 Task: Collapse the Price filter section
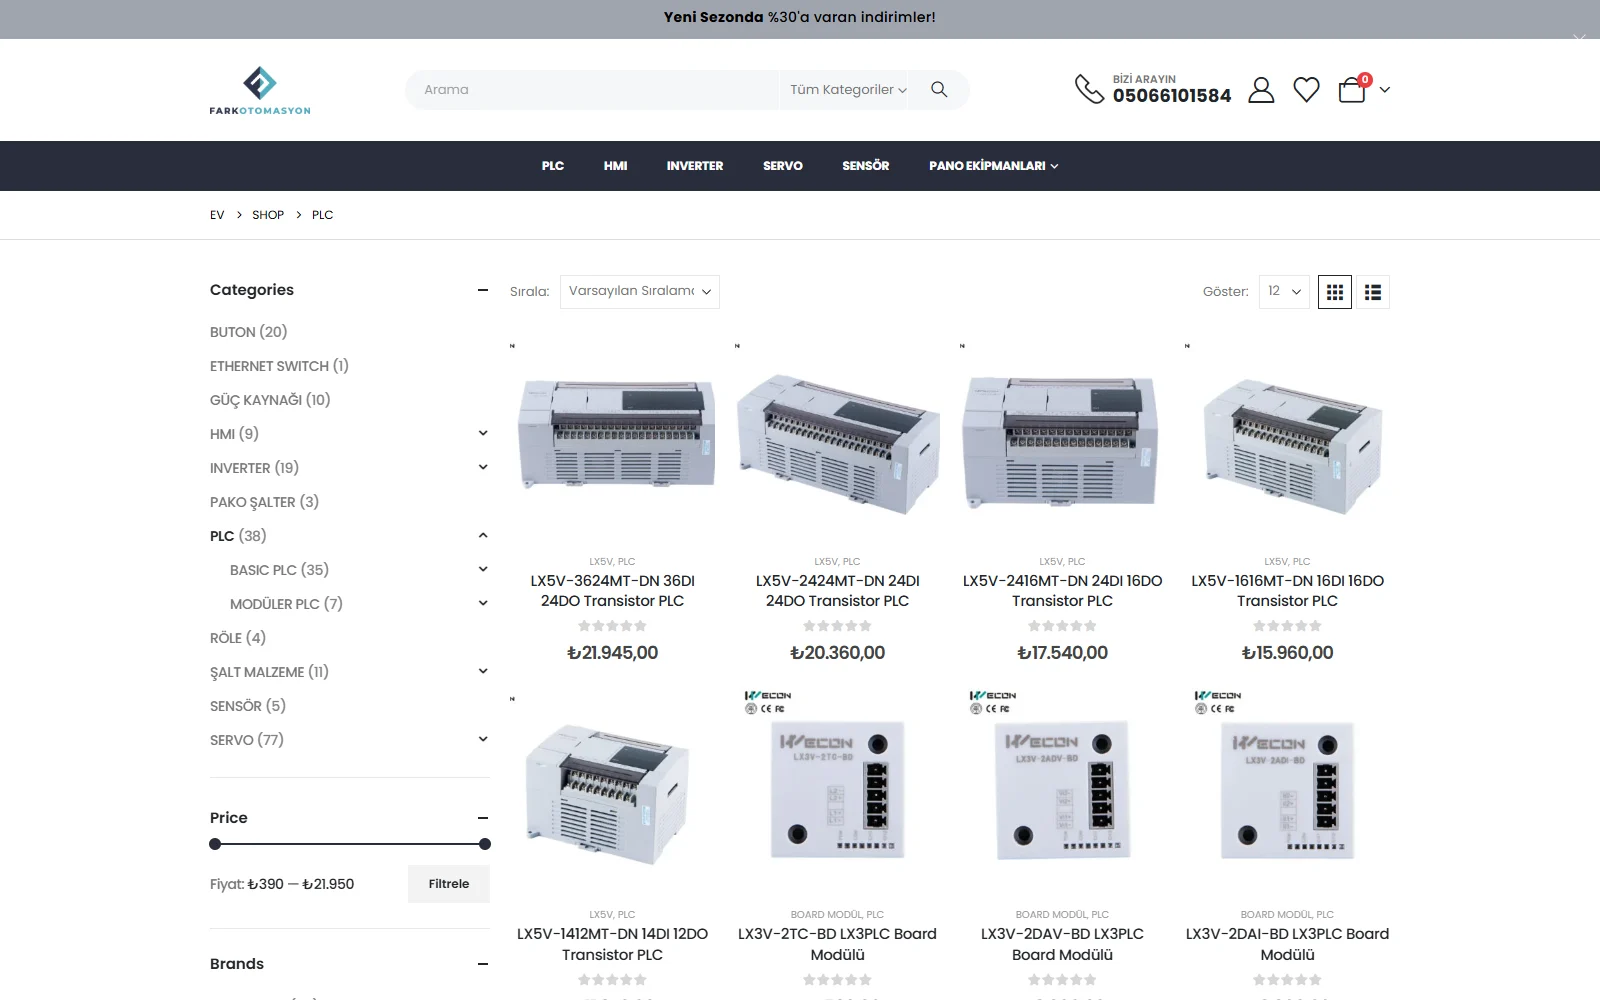point(483,818)
